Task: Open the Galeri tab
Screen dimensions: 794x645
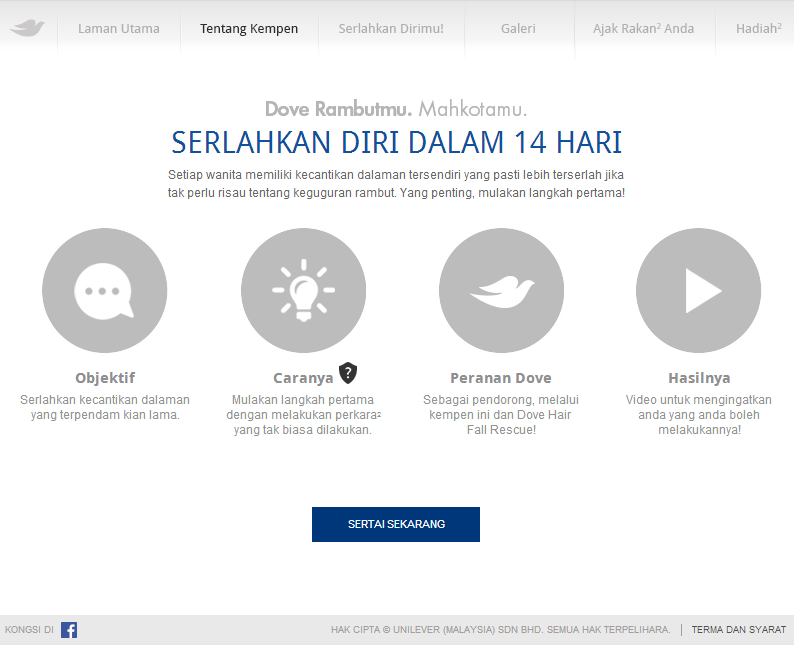Action: [518, 29]
